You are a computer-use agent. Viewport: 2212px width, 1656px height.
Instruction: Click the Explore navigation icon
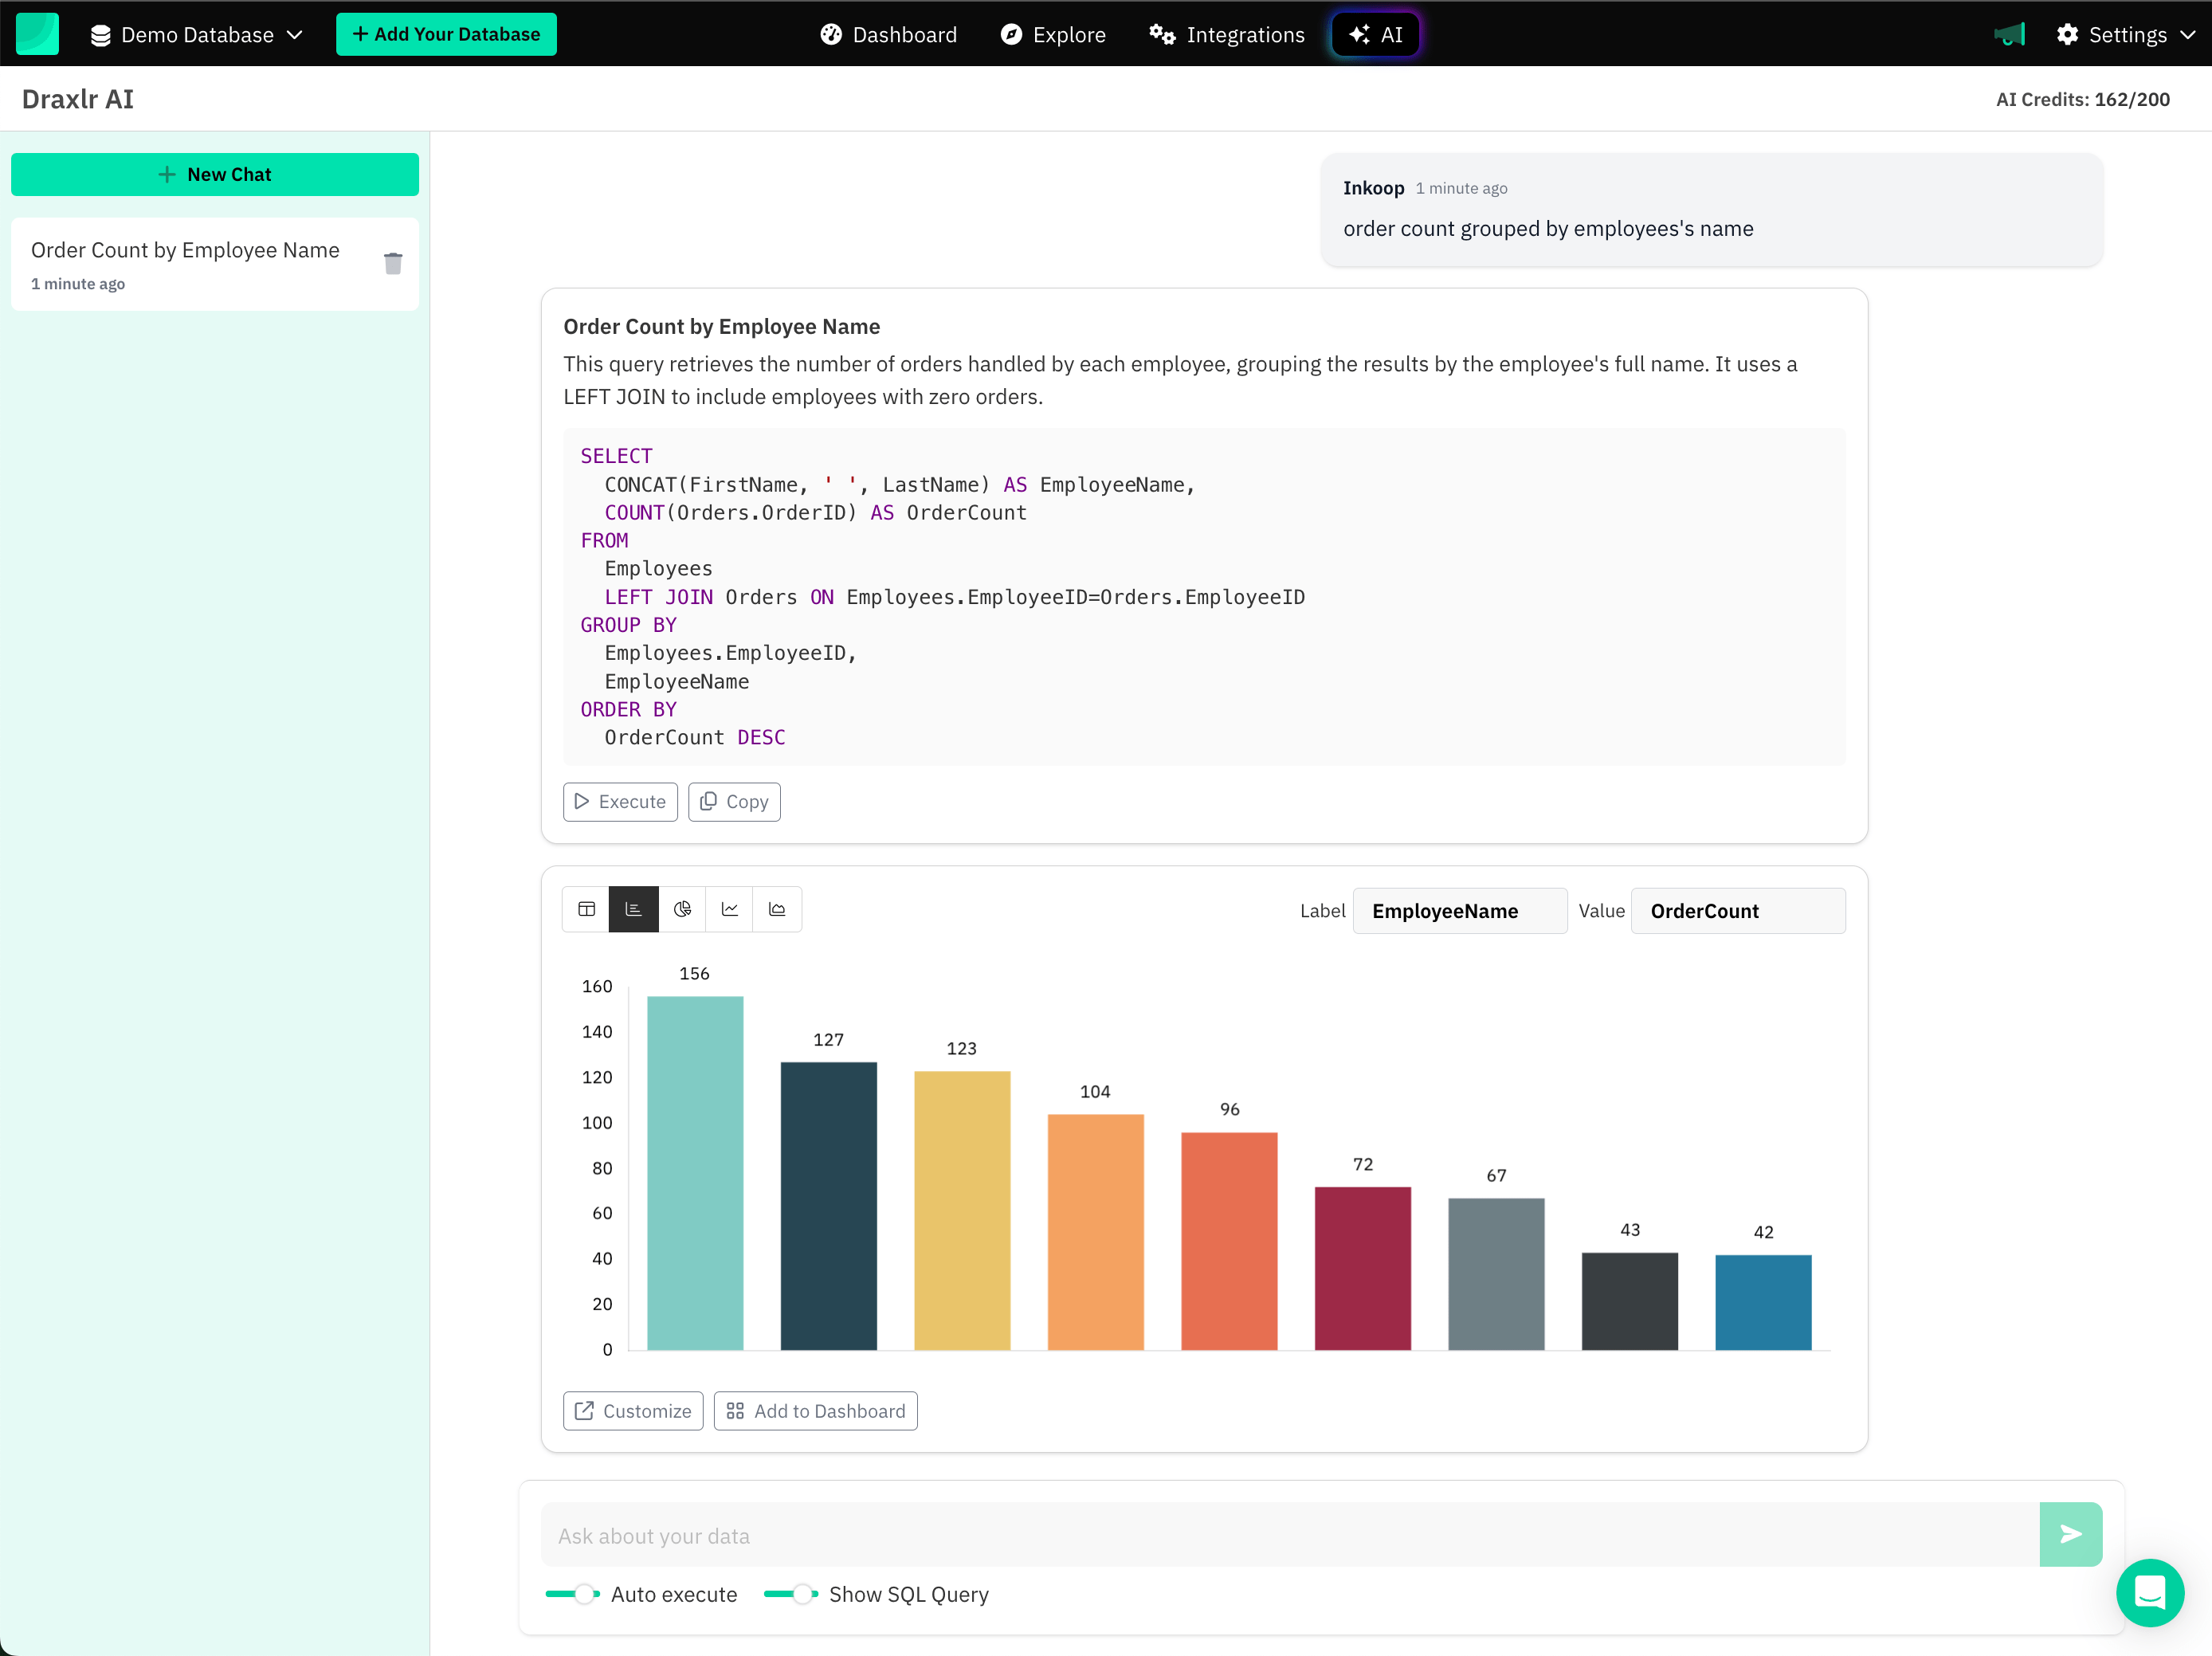click(1012, 33)
